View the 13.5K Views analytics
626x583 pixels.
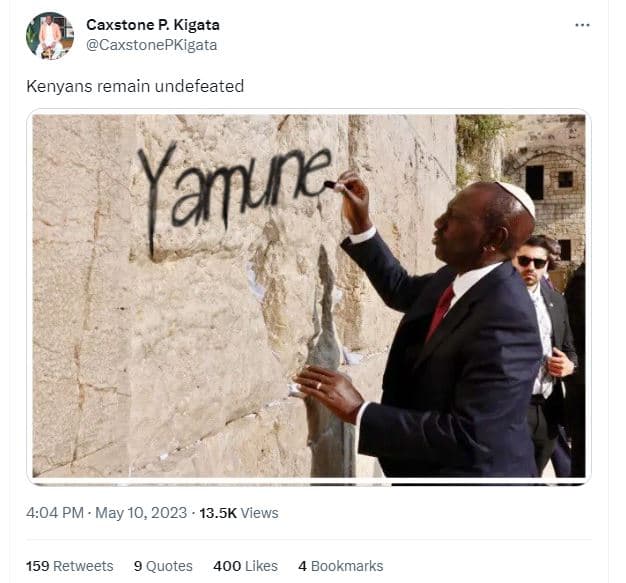[x=239, y=513]
